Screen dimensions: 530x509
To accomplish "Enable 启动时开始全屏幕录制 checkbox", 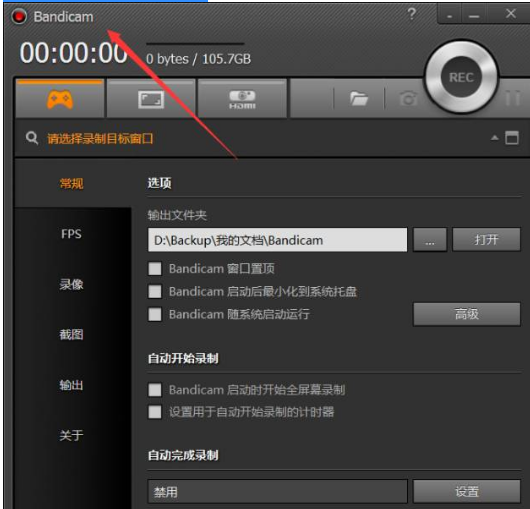I will point(155,390).
